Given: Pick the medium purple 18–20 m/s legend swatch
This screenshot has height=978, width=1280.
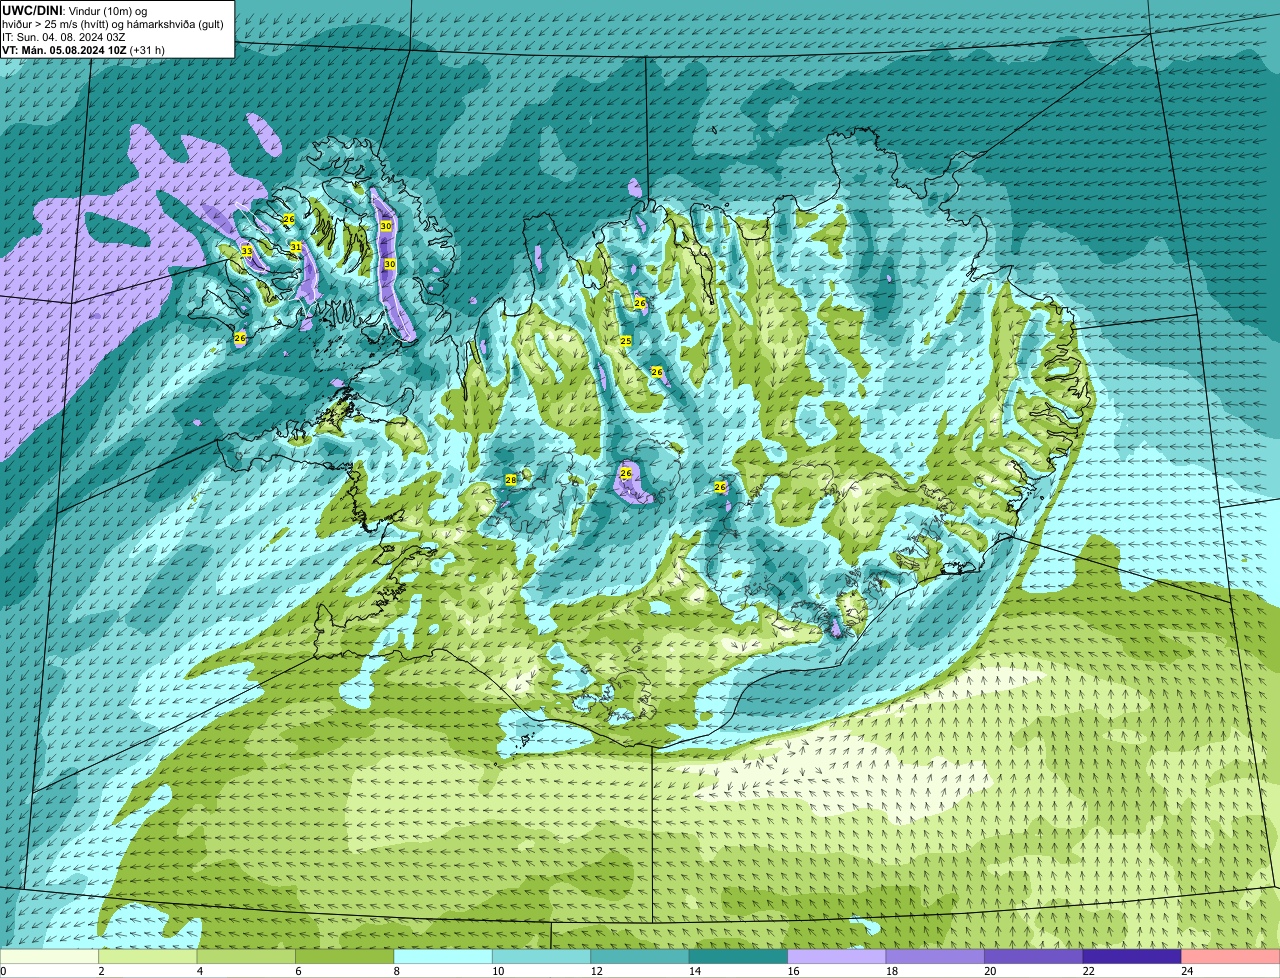Looking at the screenshot, I should click(936, 957).
